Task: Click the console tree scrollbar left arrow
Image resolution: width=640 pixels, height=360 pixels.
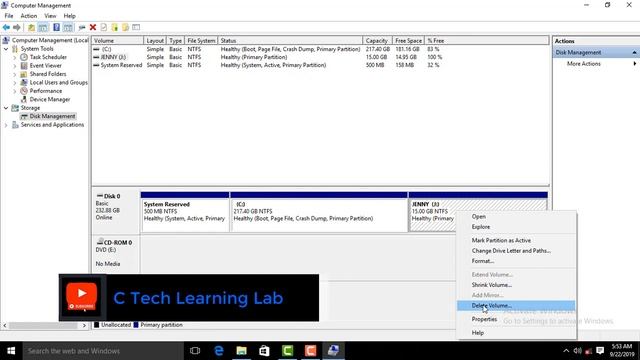Action: (x=4, y=326)
